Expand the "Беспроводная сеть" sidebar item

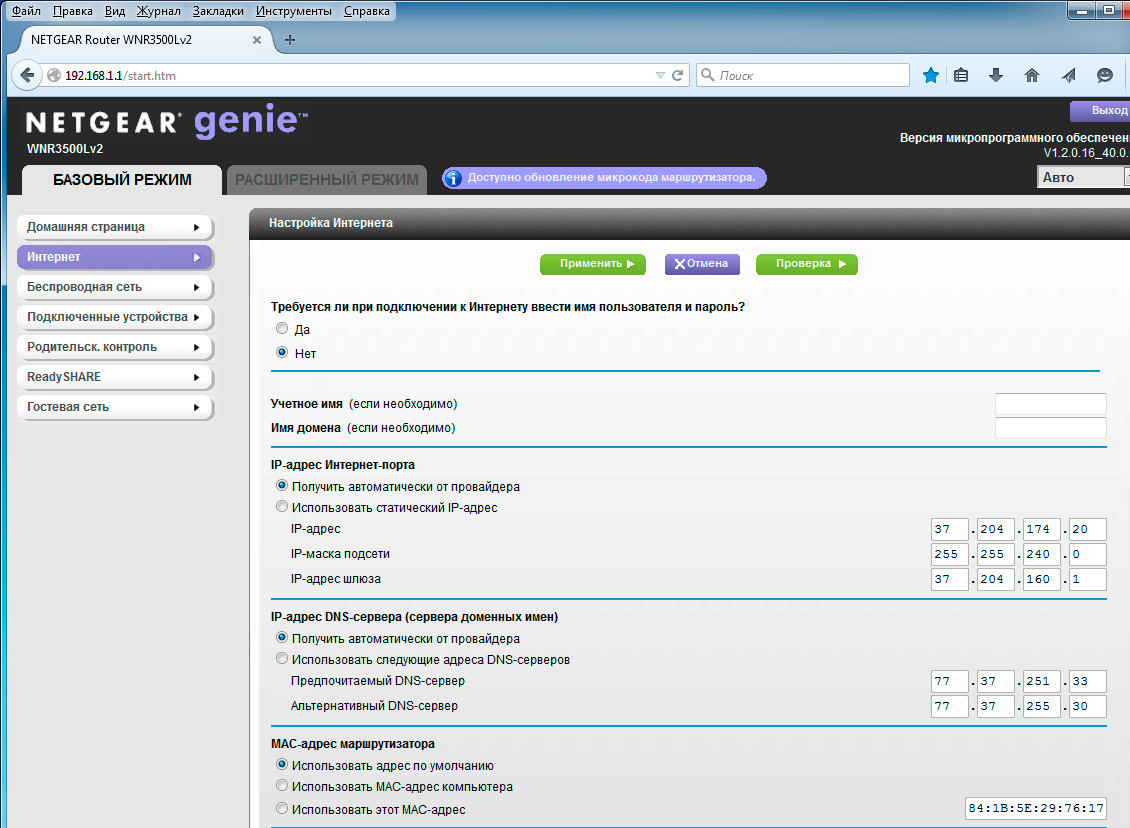point(115,287)
